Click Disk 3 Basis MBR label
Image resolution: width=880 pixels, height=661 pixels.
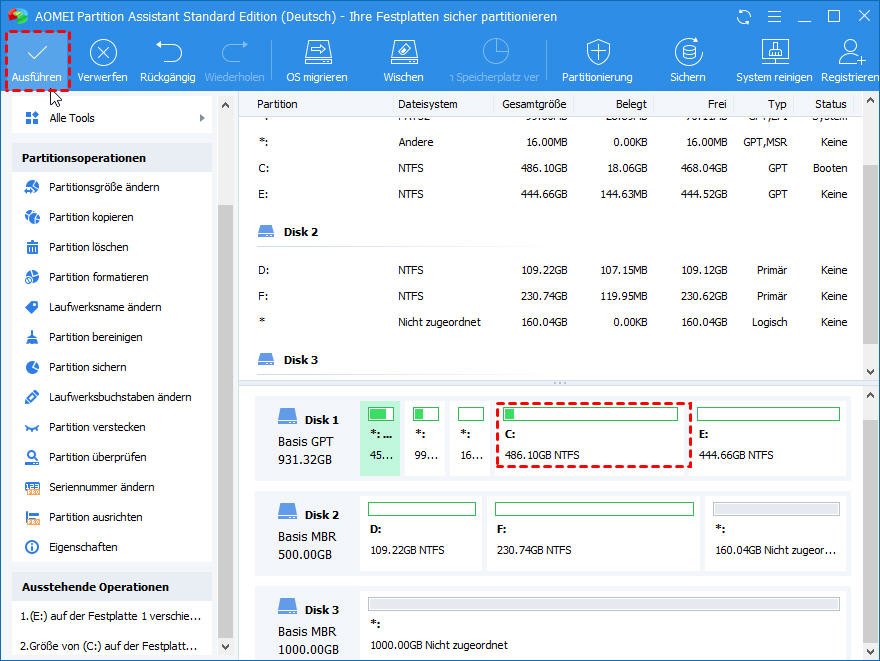pyautogui.click(x=308, y=628)
